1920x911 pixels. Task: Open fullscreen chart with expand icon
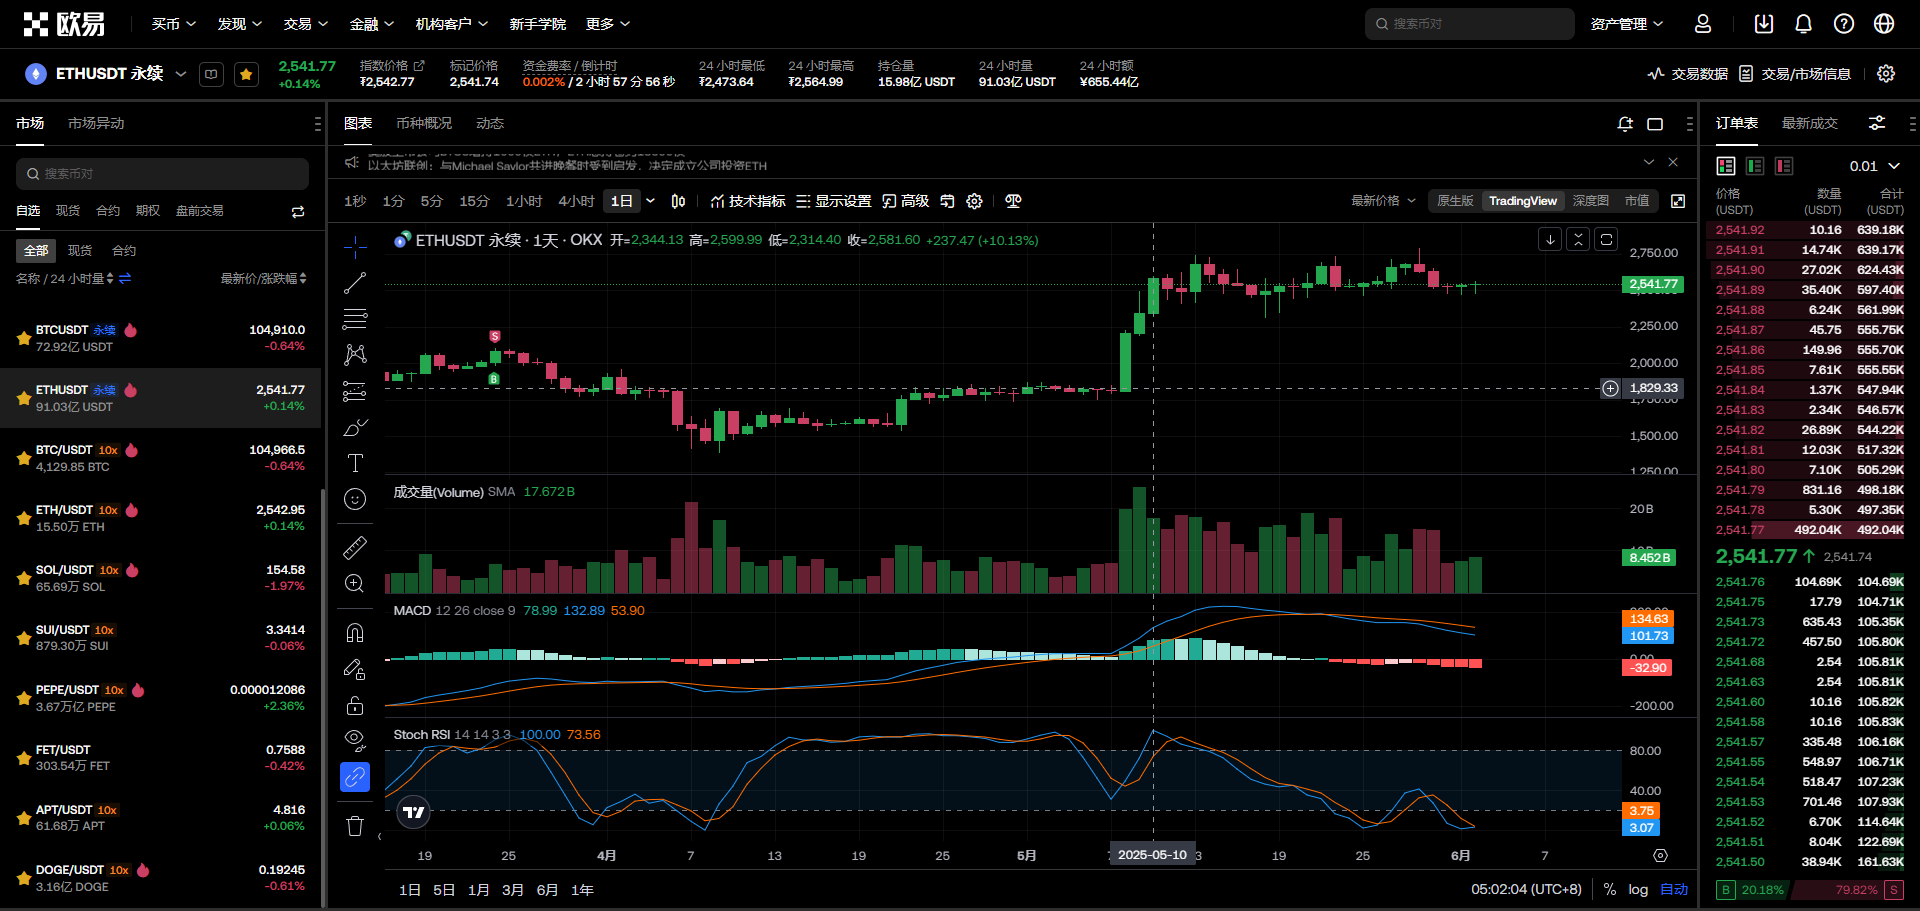[x=1678, y=201]
